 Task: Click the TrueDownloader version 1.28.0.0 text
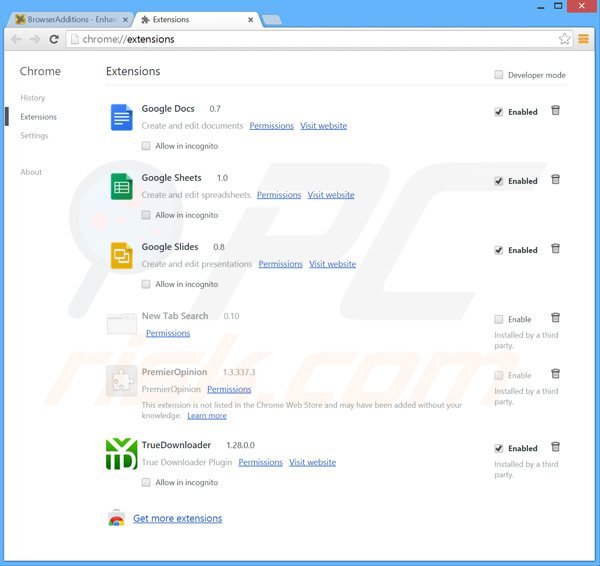point(240,445)
